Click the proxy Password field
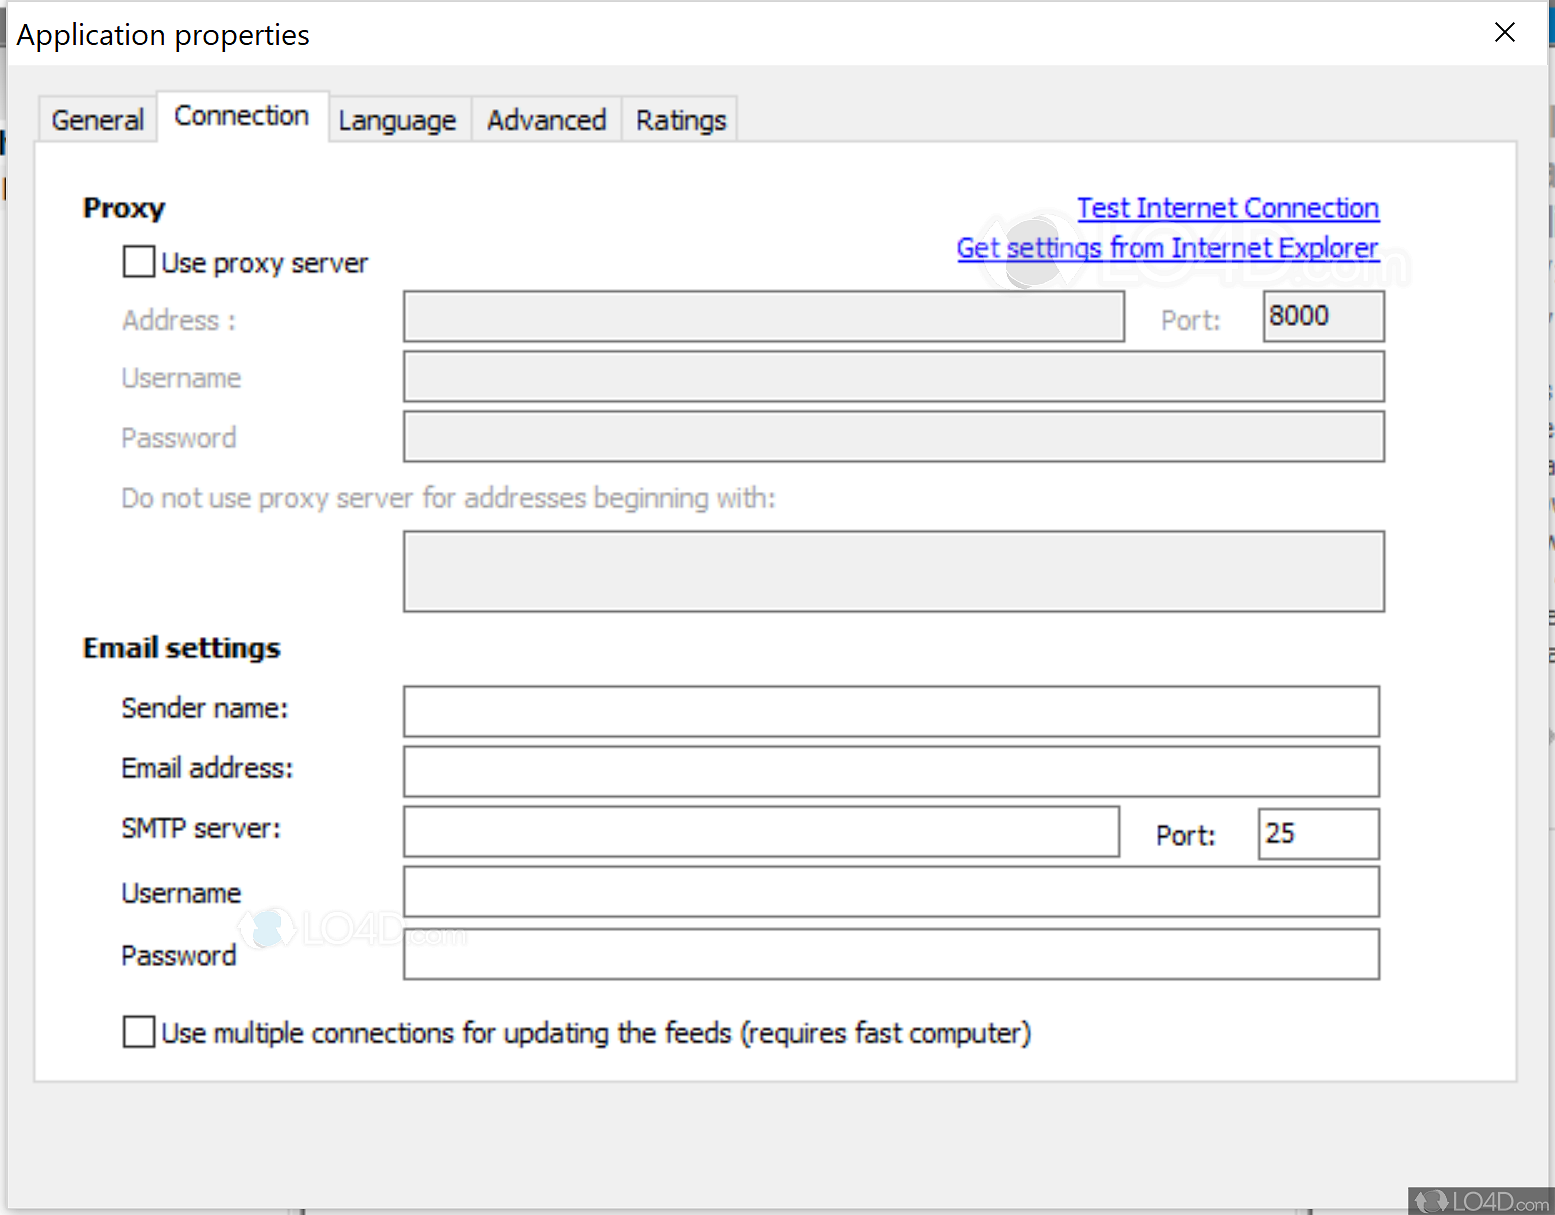 tap(892, 437)
